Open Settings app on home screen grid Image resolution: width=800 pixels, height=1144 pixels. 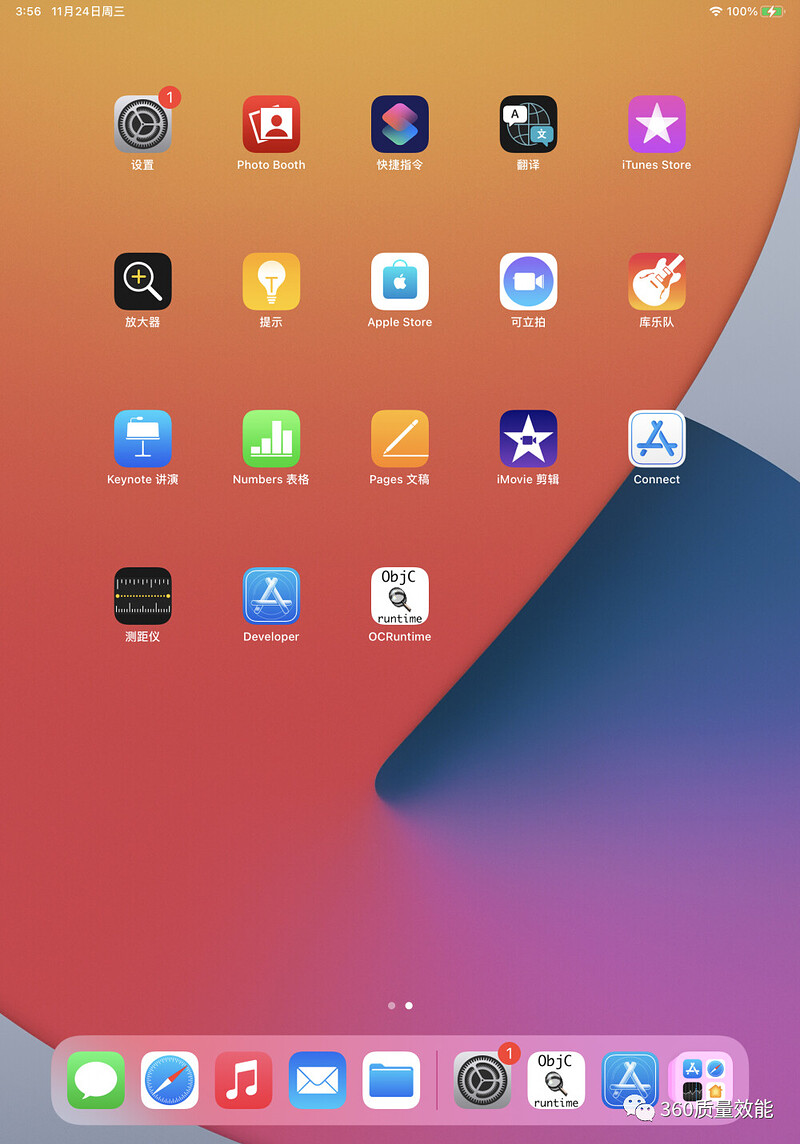pos(142,124)
